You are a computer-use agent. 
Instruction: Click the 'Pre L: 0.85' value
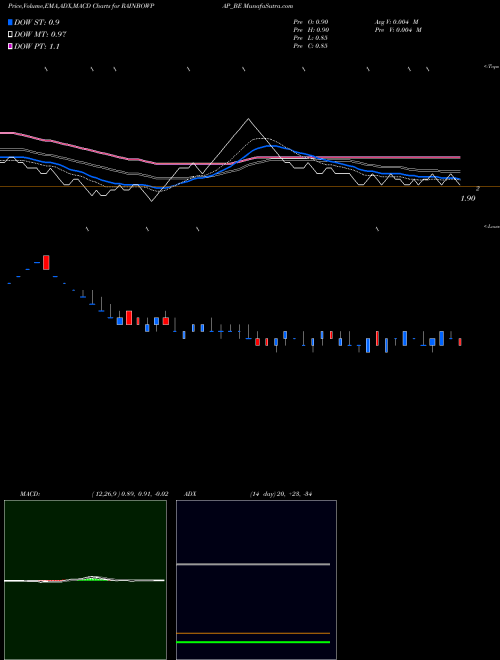(311, 38)
